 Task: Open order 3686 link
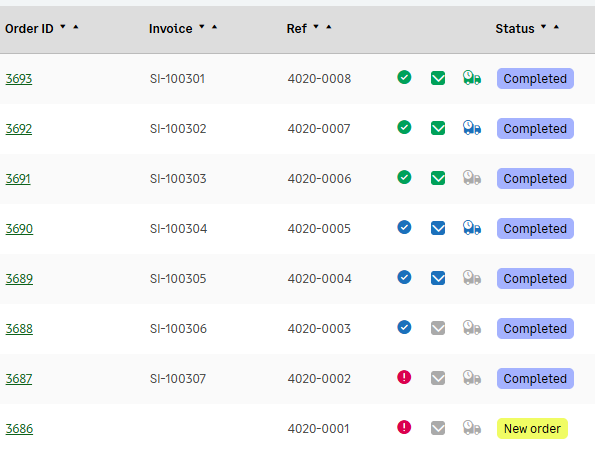pyautogui.click(x=19, y=429)
